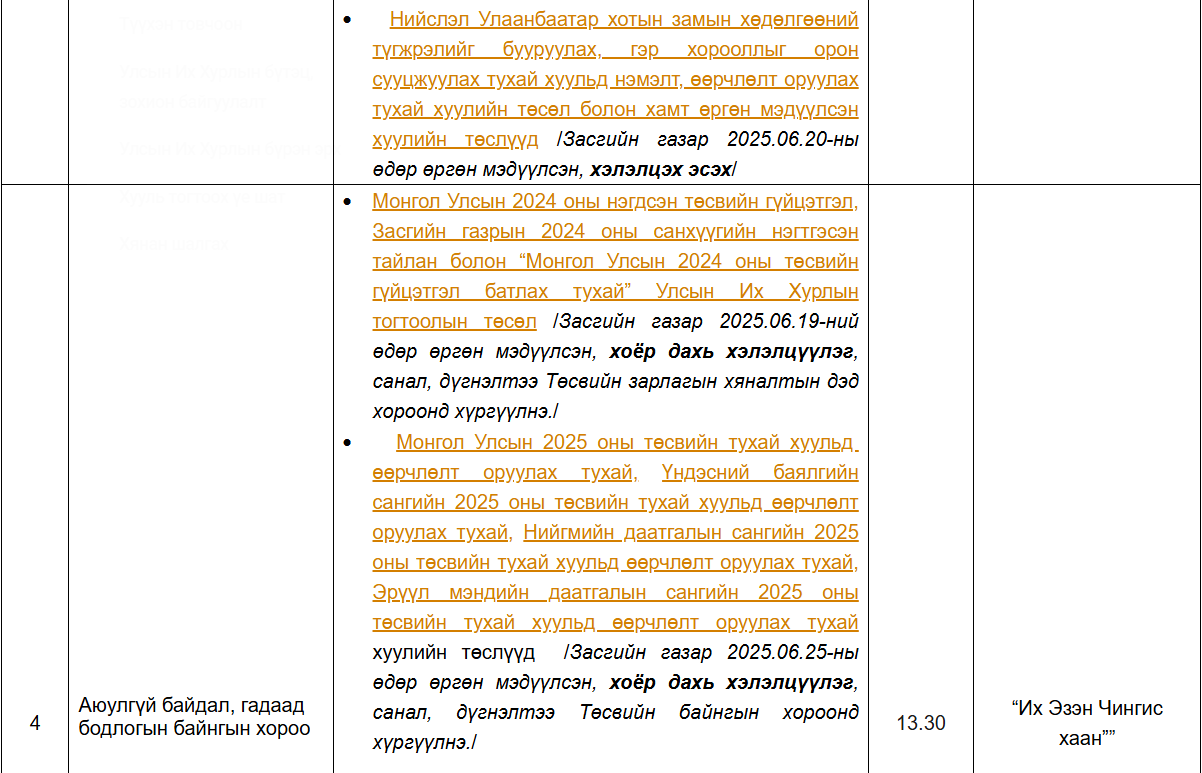Image resolution: width=1202 pixels, height=773 pixels.
Task: Click the plain black text "хуулийн төслүүд"
Action: 453,653
